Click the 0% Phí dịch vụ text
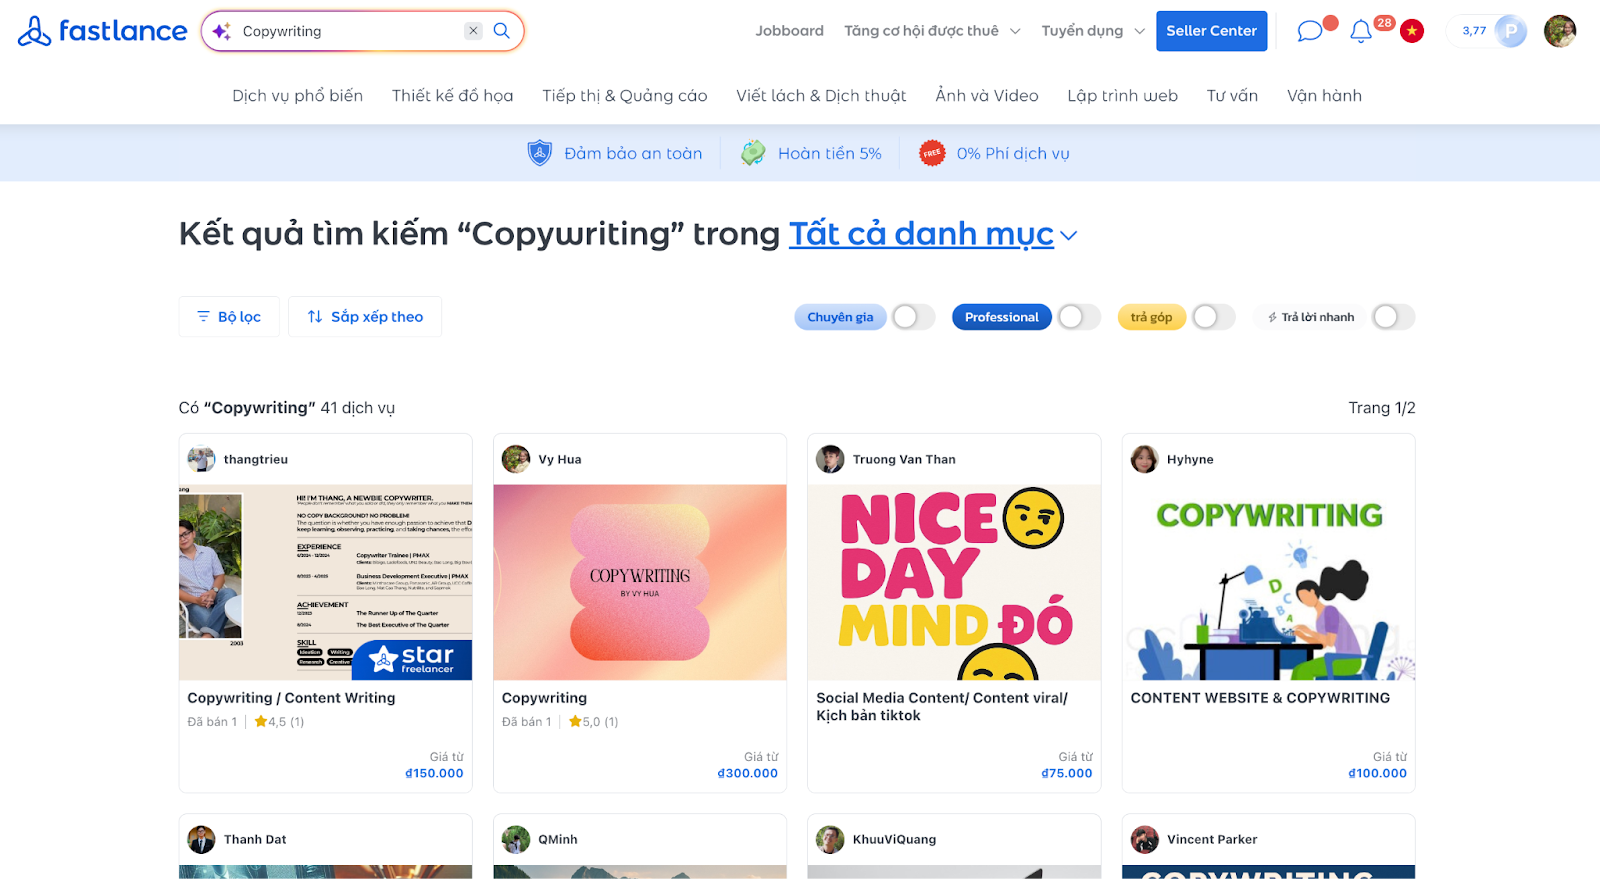Screen dimensions: 1600x879 point(1013,153)
